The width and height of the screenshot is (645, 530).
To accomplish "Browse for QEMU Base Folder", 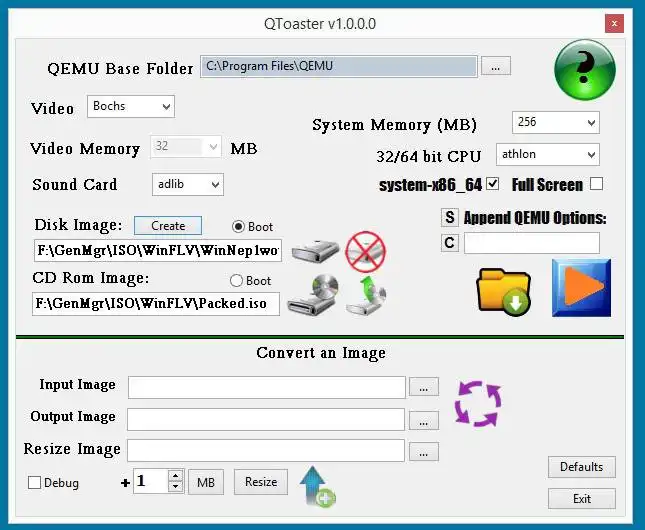I will [496, 66].
